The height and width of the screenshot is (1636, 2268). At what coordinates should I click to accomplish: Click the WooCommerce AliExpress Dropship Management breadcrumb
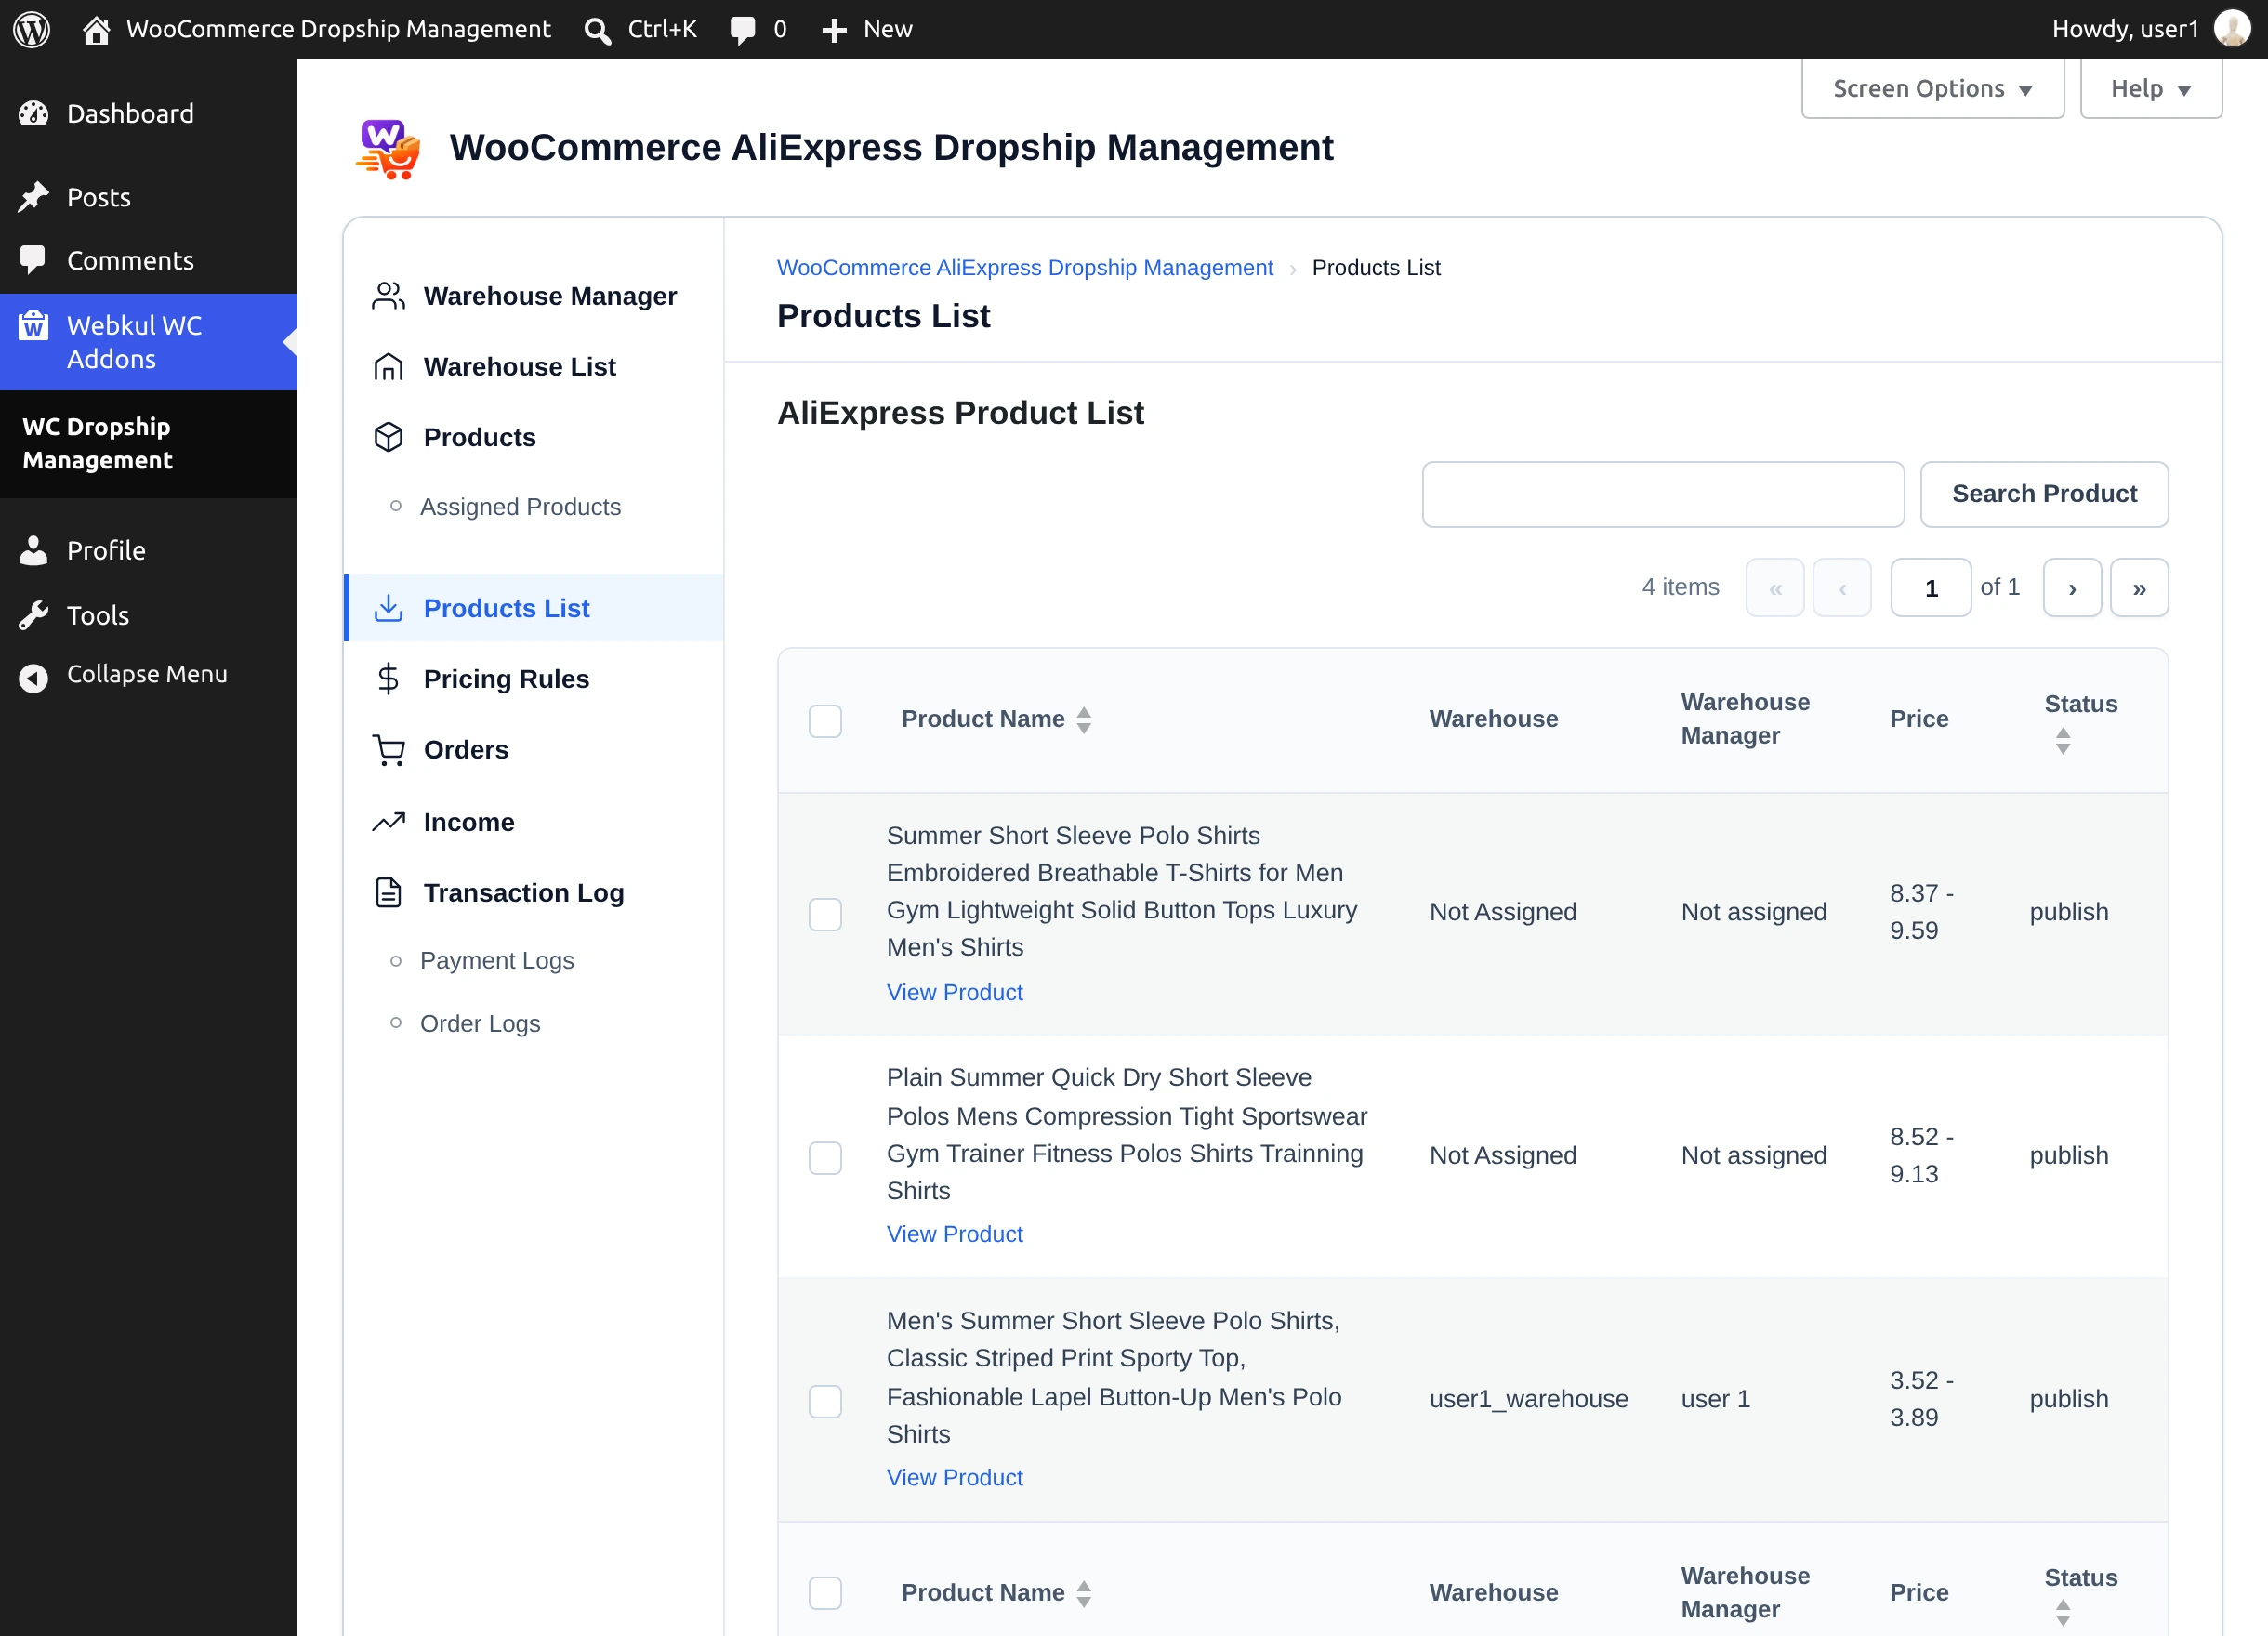[1025, 268]
